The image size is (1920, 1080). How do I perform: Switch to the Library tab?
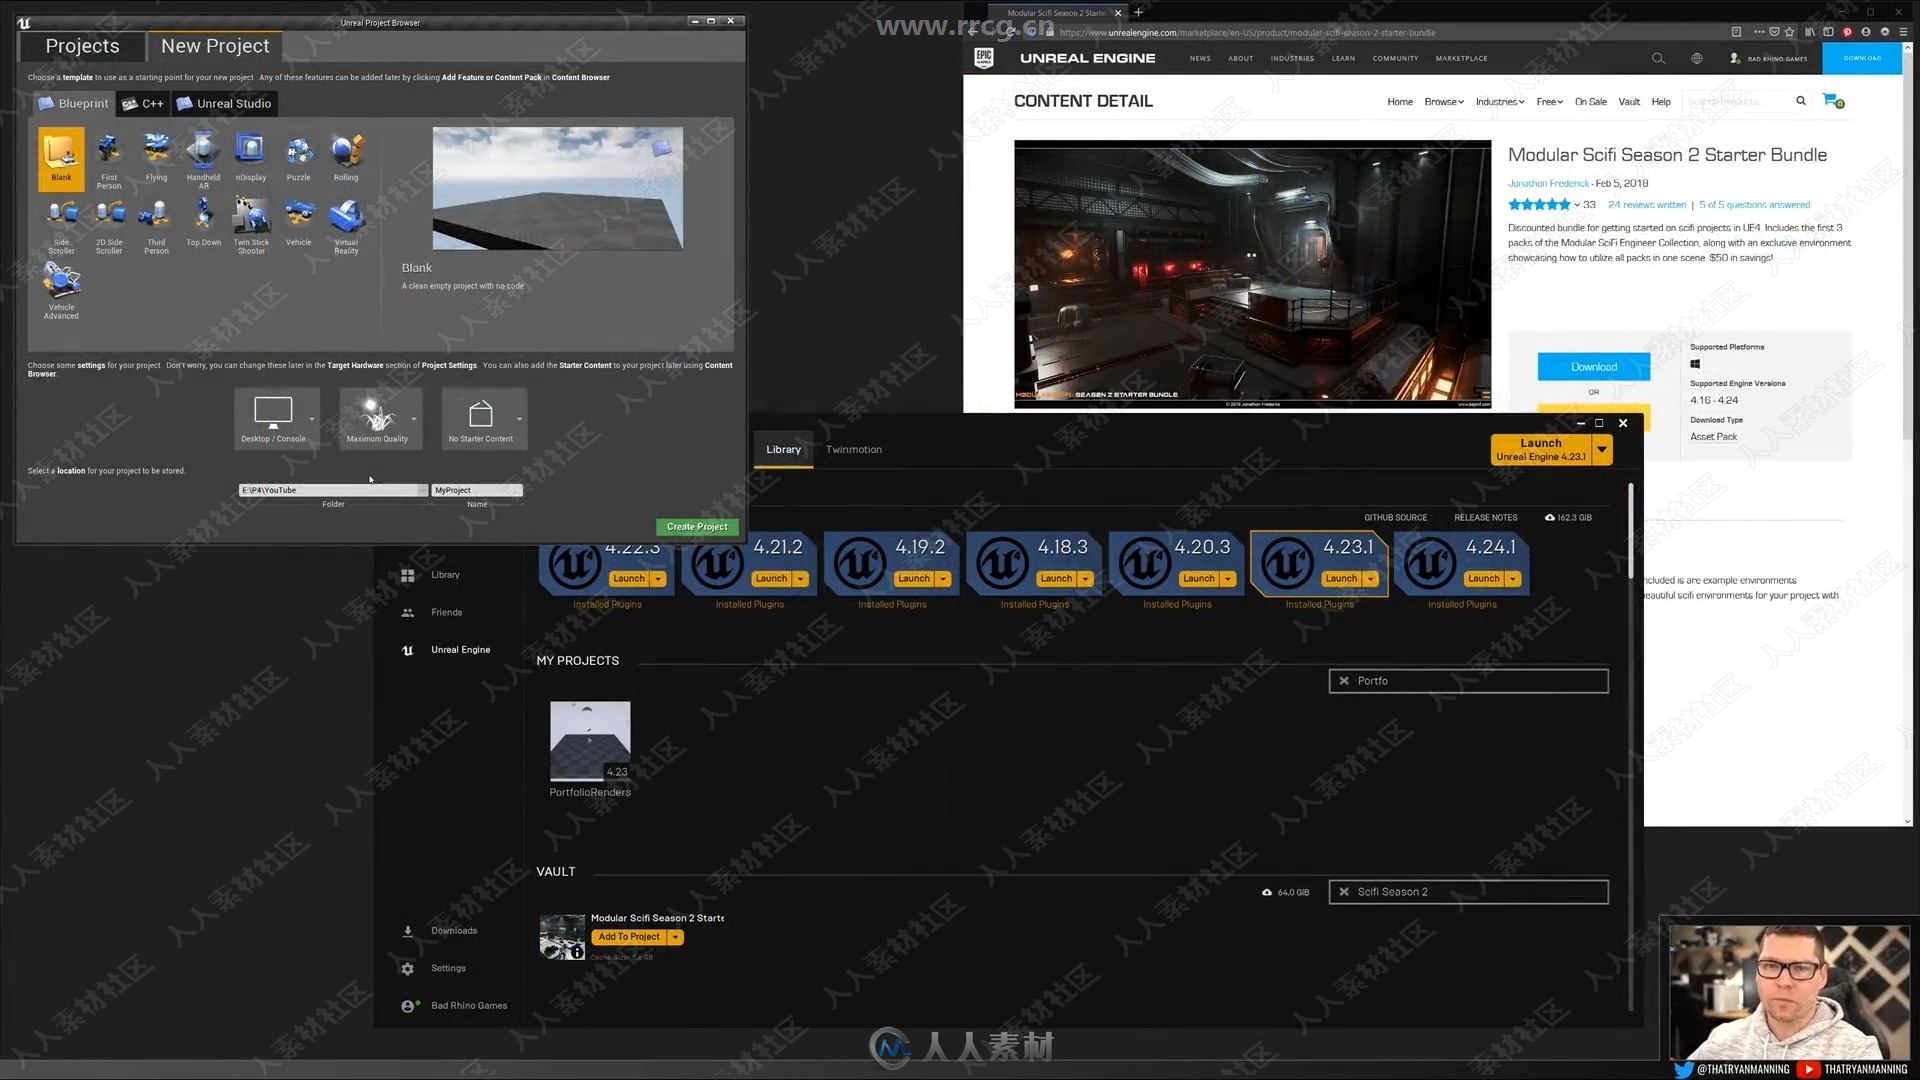coord(783,450)
